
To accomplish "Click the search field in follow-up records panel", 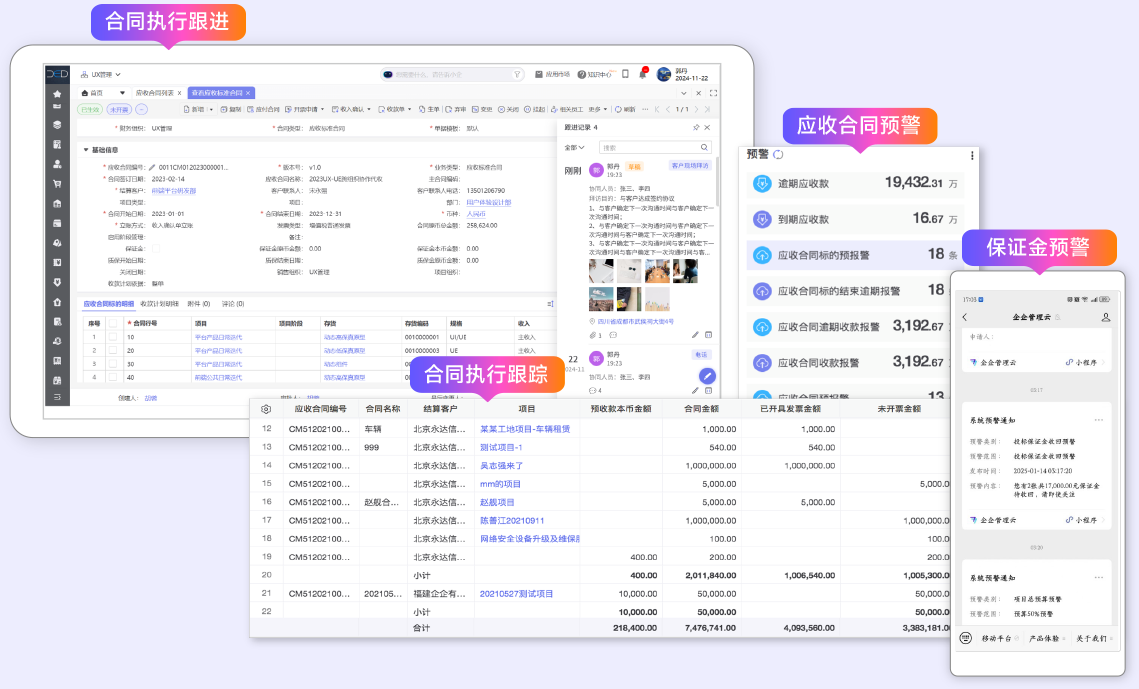I will point(650,148).
